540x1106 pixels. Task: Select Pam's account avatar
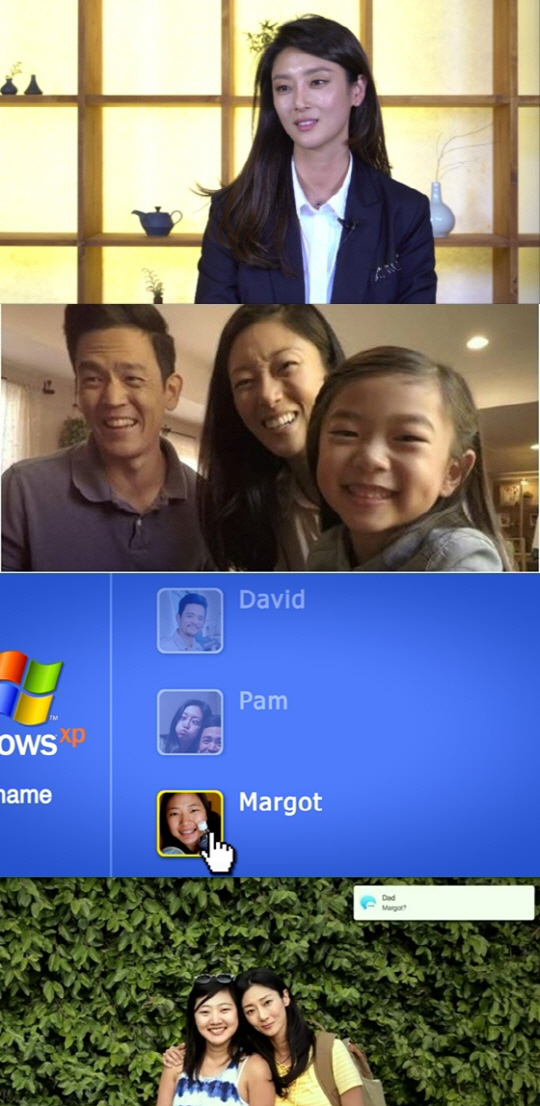pos(190,722)
